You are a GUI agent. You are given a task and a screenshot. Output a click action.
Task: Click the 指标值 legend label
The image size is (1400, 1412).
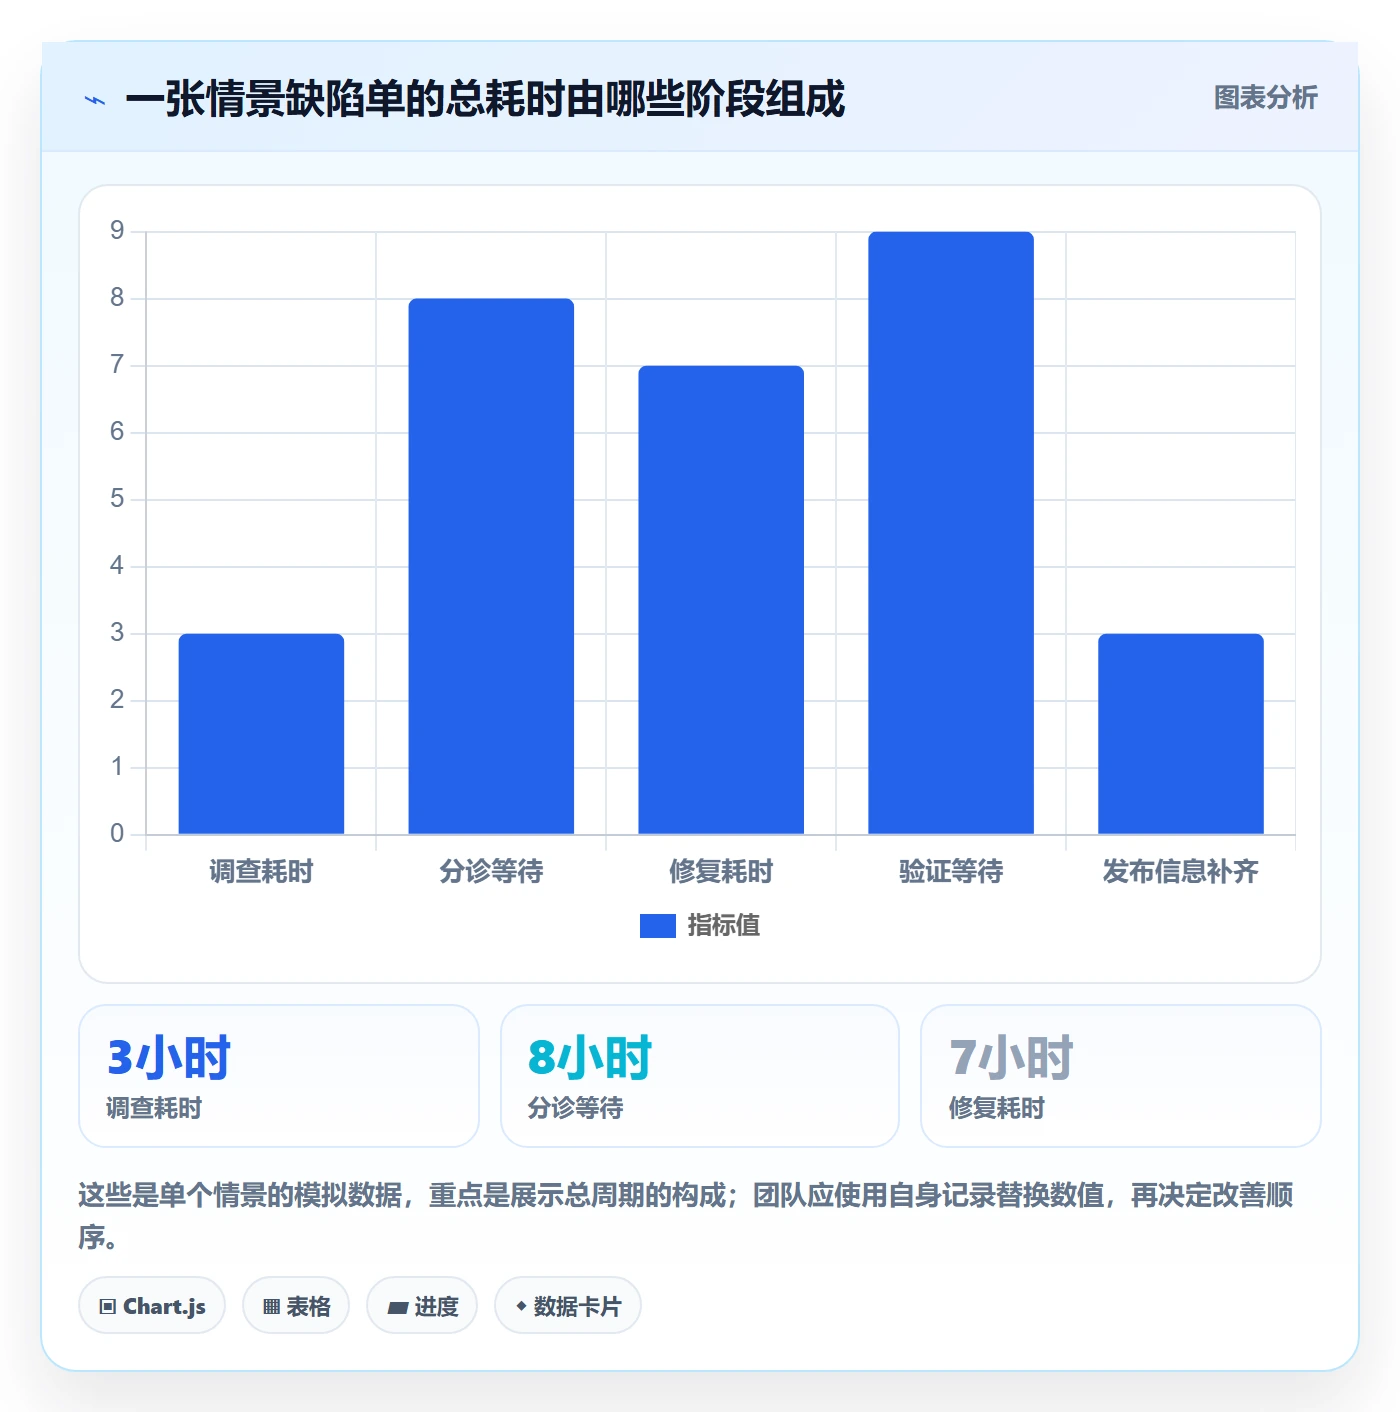click(x=724, y=926)
